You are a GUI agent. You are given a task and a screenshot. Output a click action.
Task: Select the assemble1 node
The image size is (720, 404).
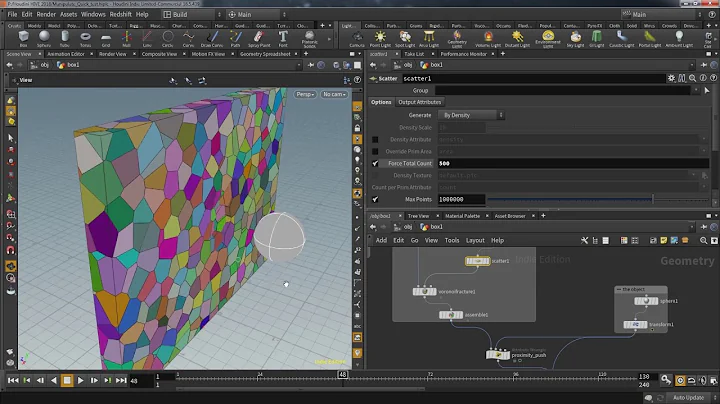(451, 315)
